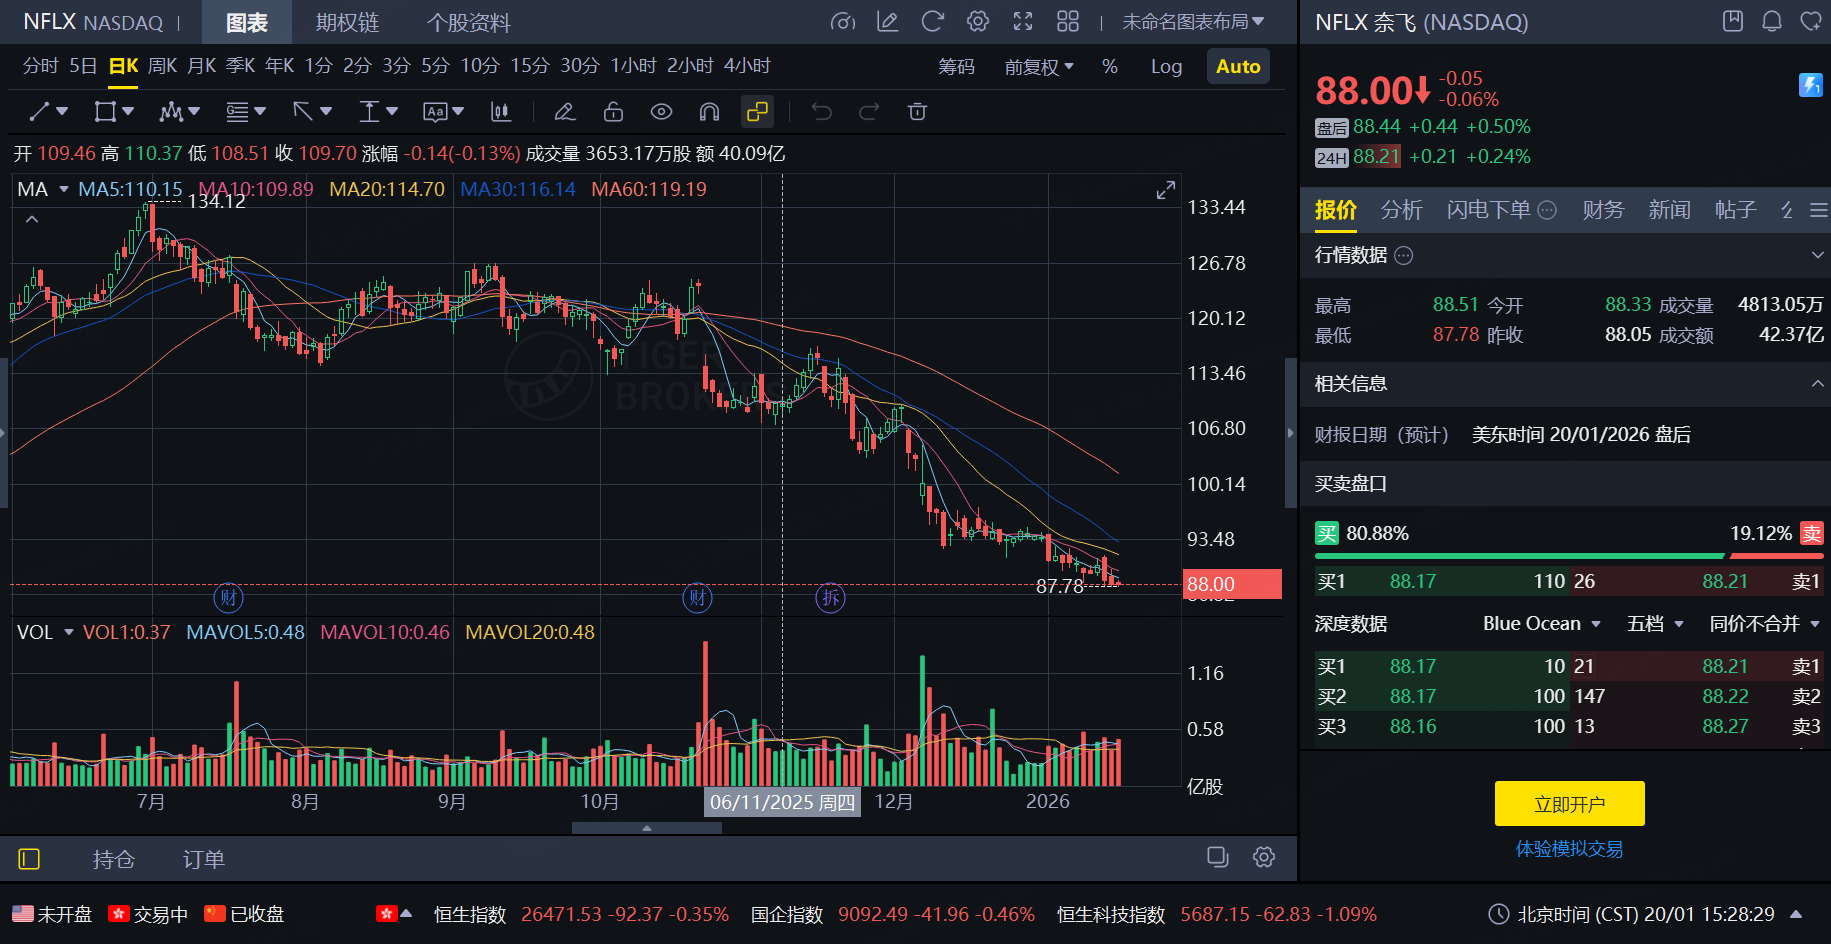The width and height of the screenshot is (1831, 944).
Task: Expand chart to fullscreen
Action: point(1022,22)
